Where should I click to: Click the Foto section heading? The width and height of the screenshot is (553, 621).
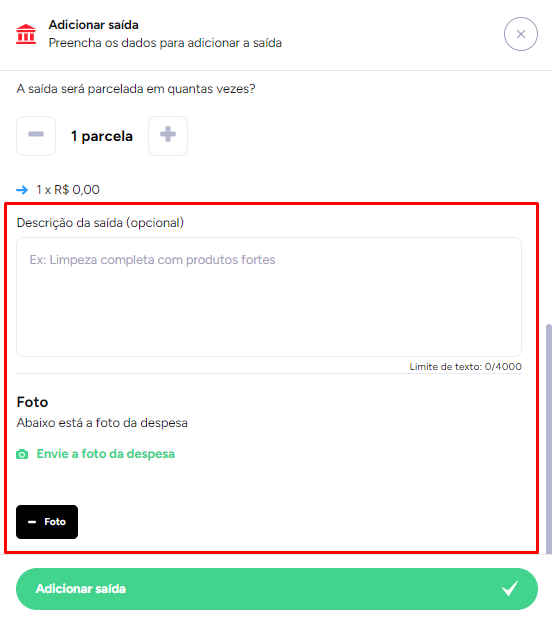tap(32, 402)
